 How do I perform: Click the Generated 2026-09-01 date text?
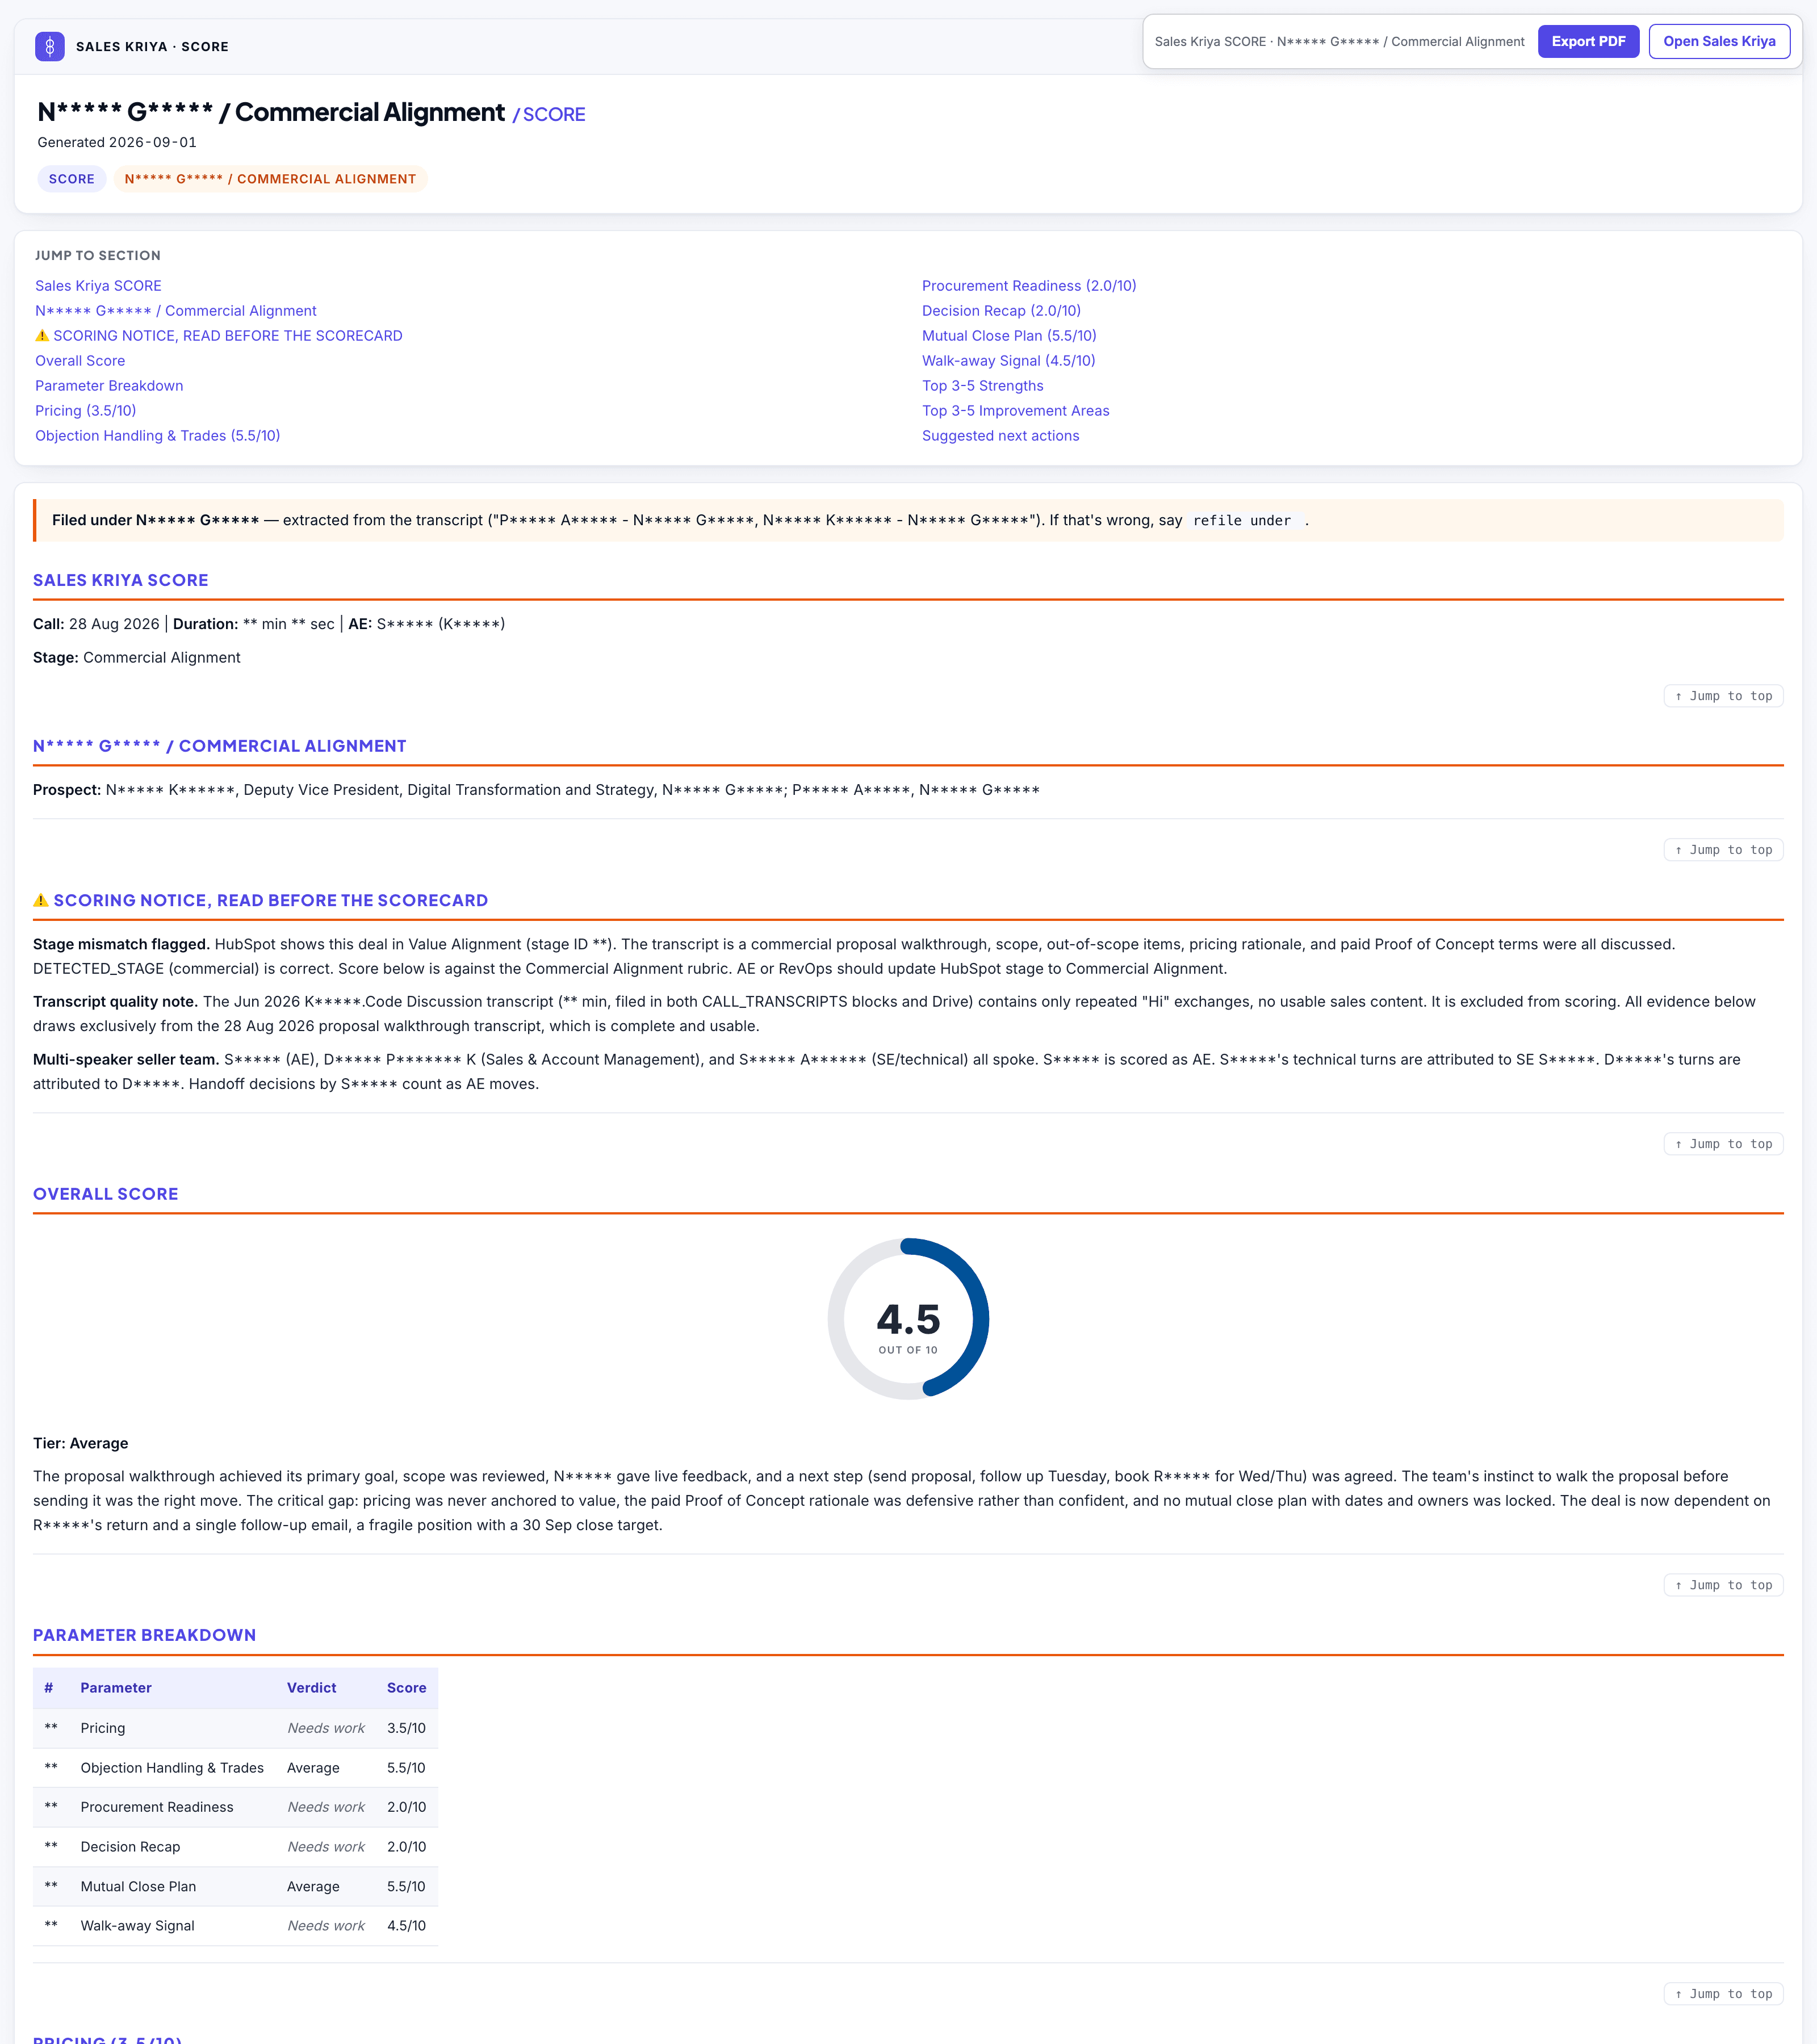point(117,142)
